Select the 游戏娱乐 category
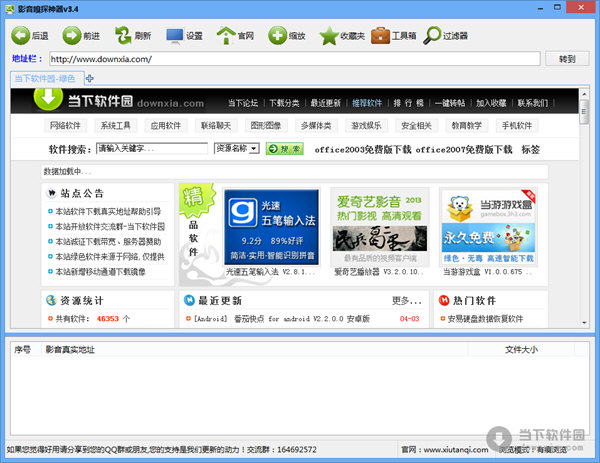The image size is (600, 463). [x=366, y=126]
